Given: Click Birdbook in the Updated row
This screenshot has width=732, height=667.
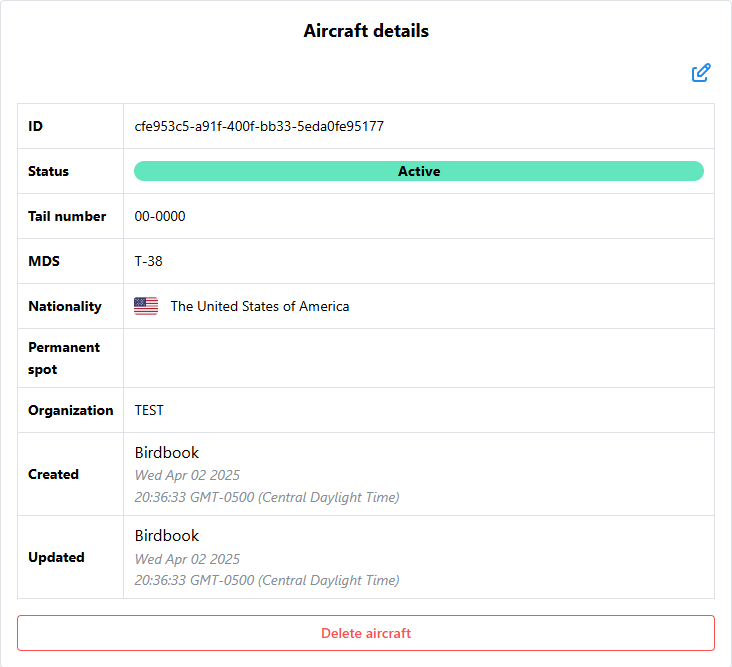Looking at the screenshot, I should 167,536.
